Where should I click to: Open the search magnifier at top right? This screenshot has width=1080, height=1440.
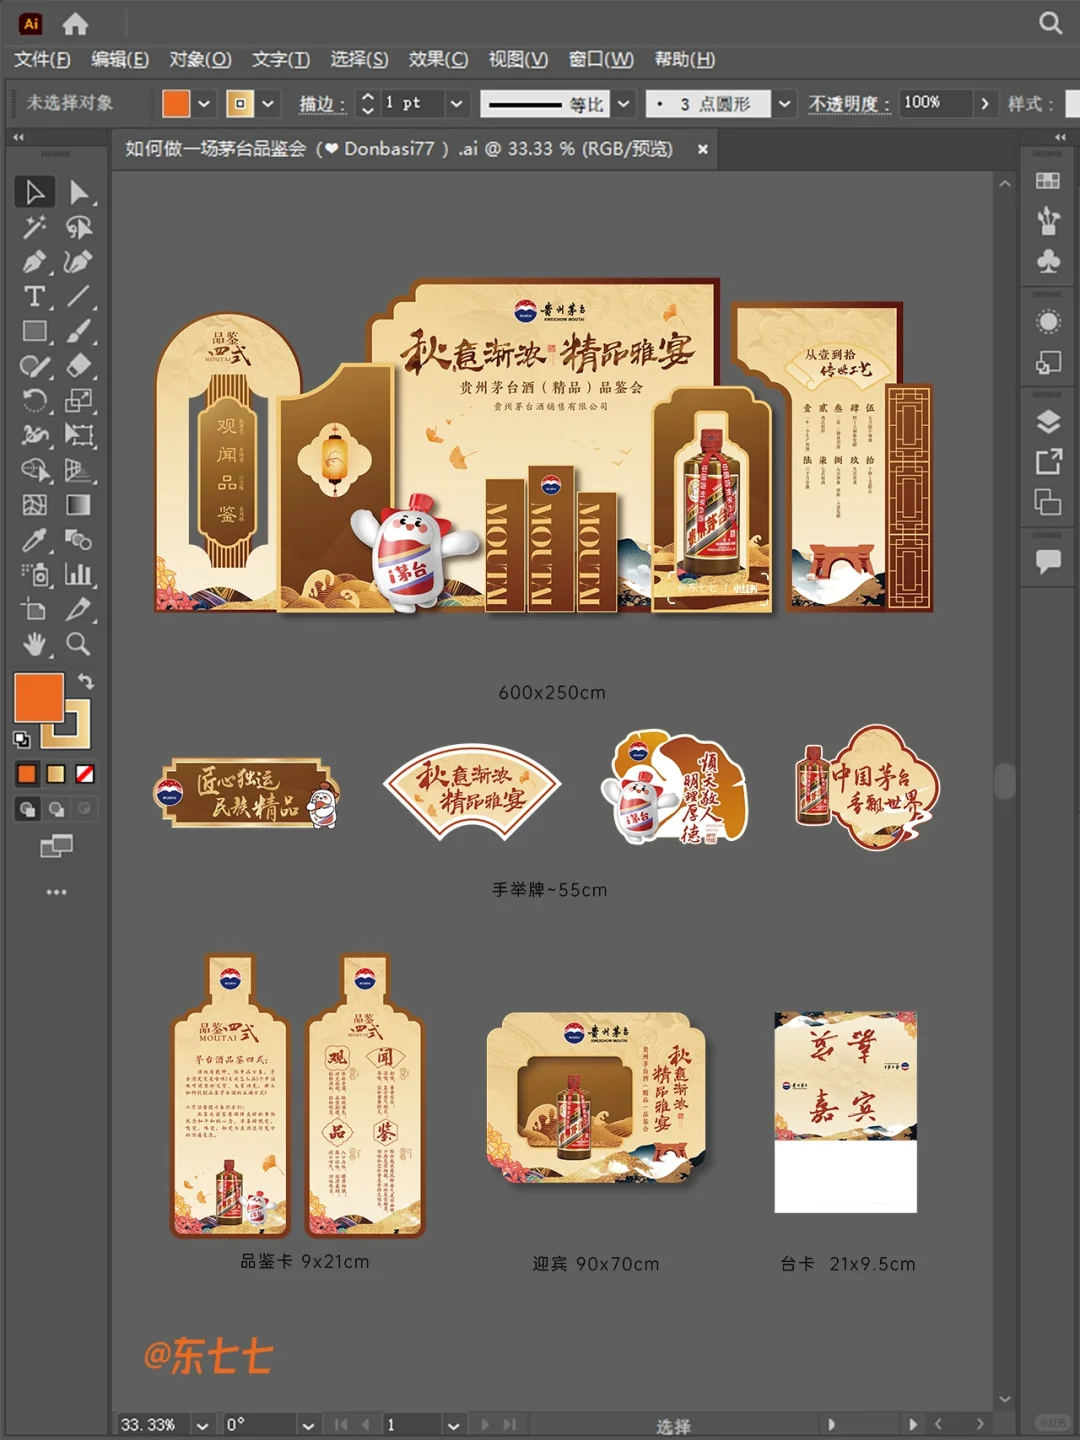[x=1050, y=23]
